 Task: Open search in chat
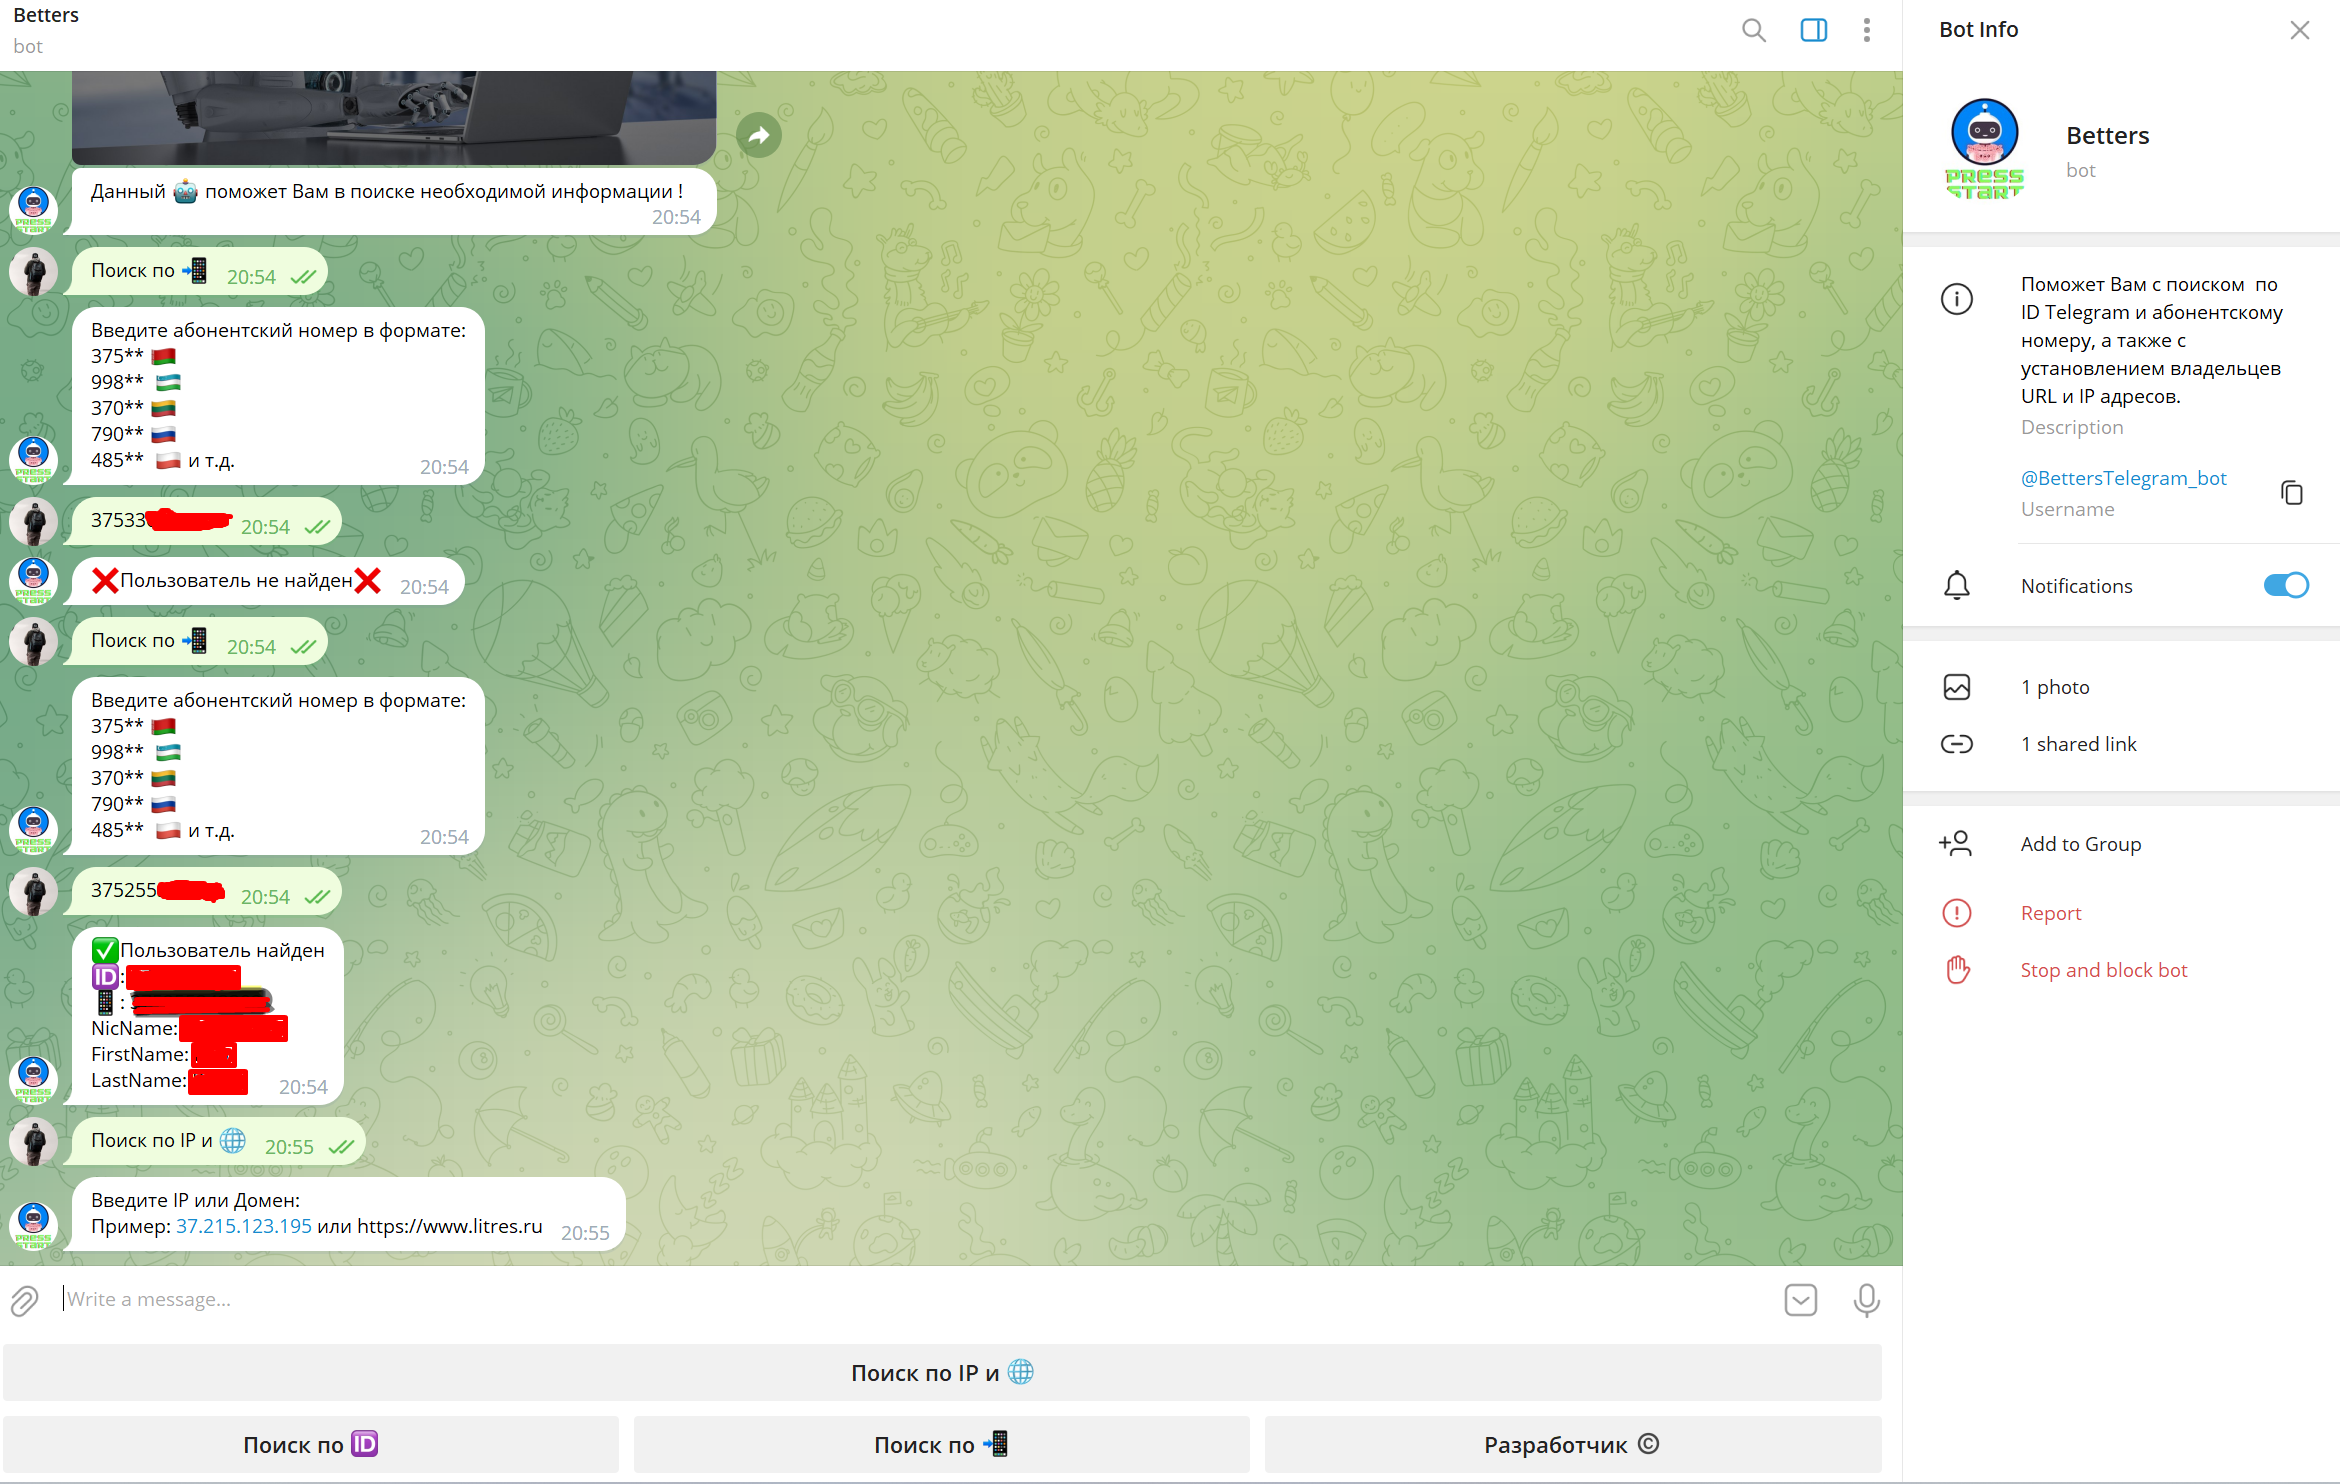point(1753,30)
